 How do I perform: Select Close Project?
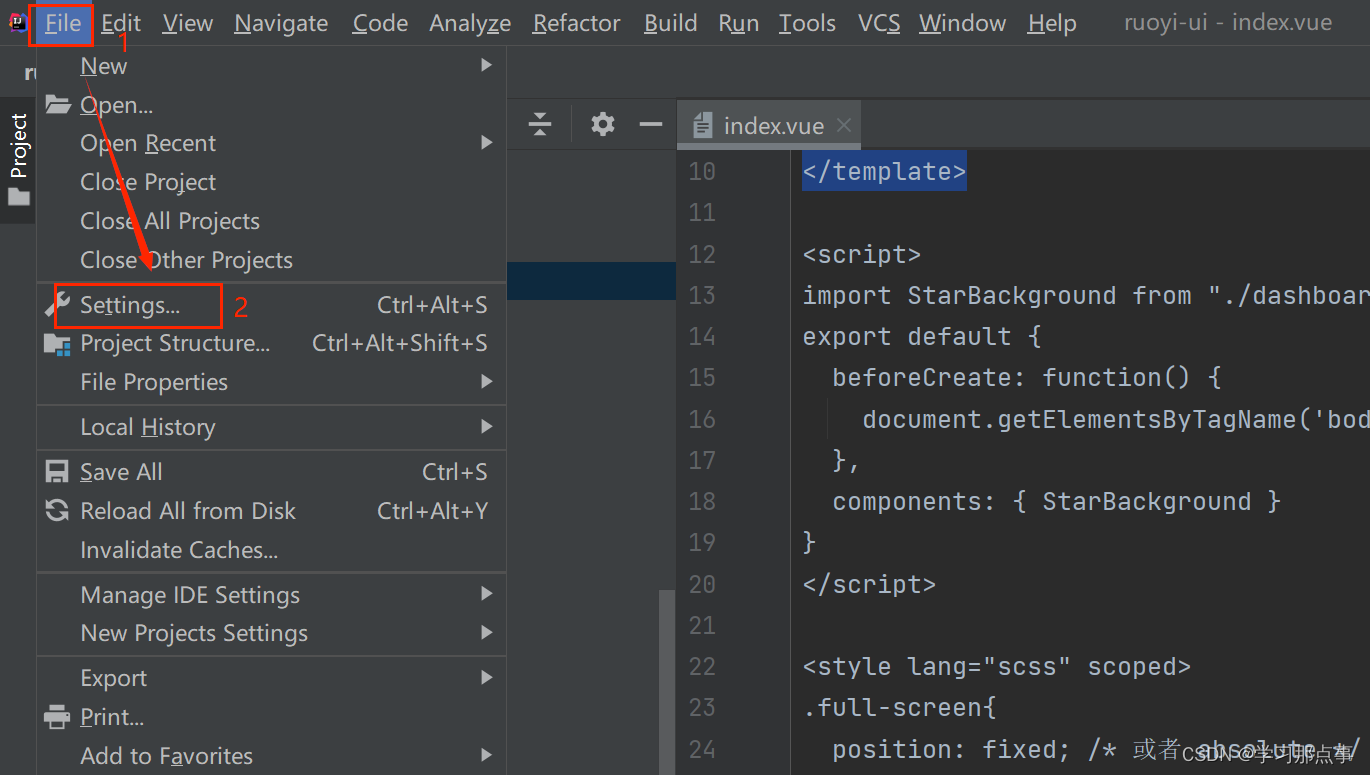[271, 182]
